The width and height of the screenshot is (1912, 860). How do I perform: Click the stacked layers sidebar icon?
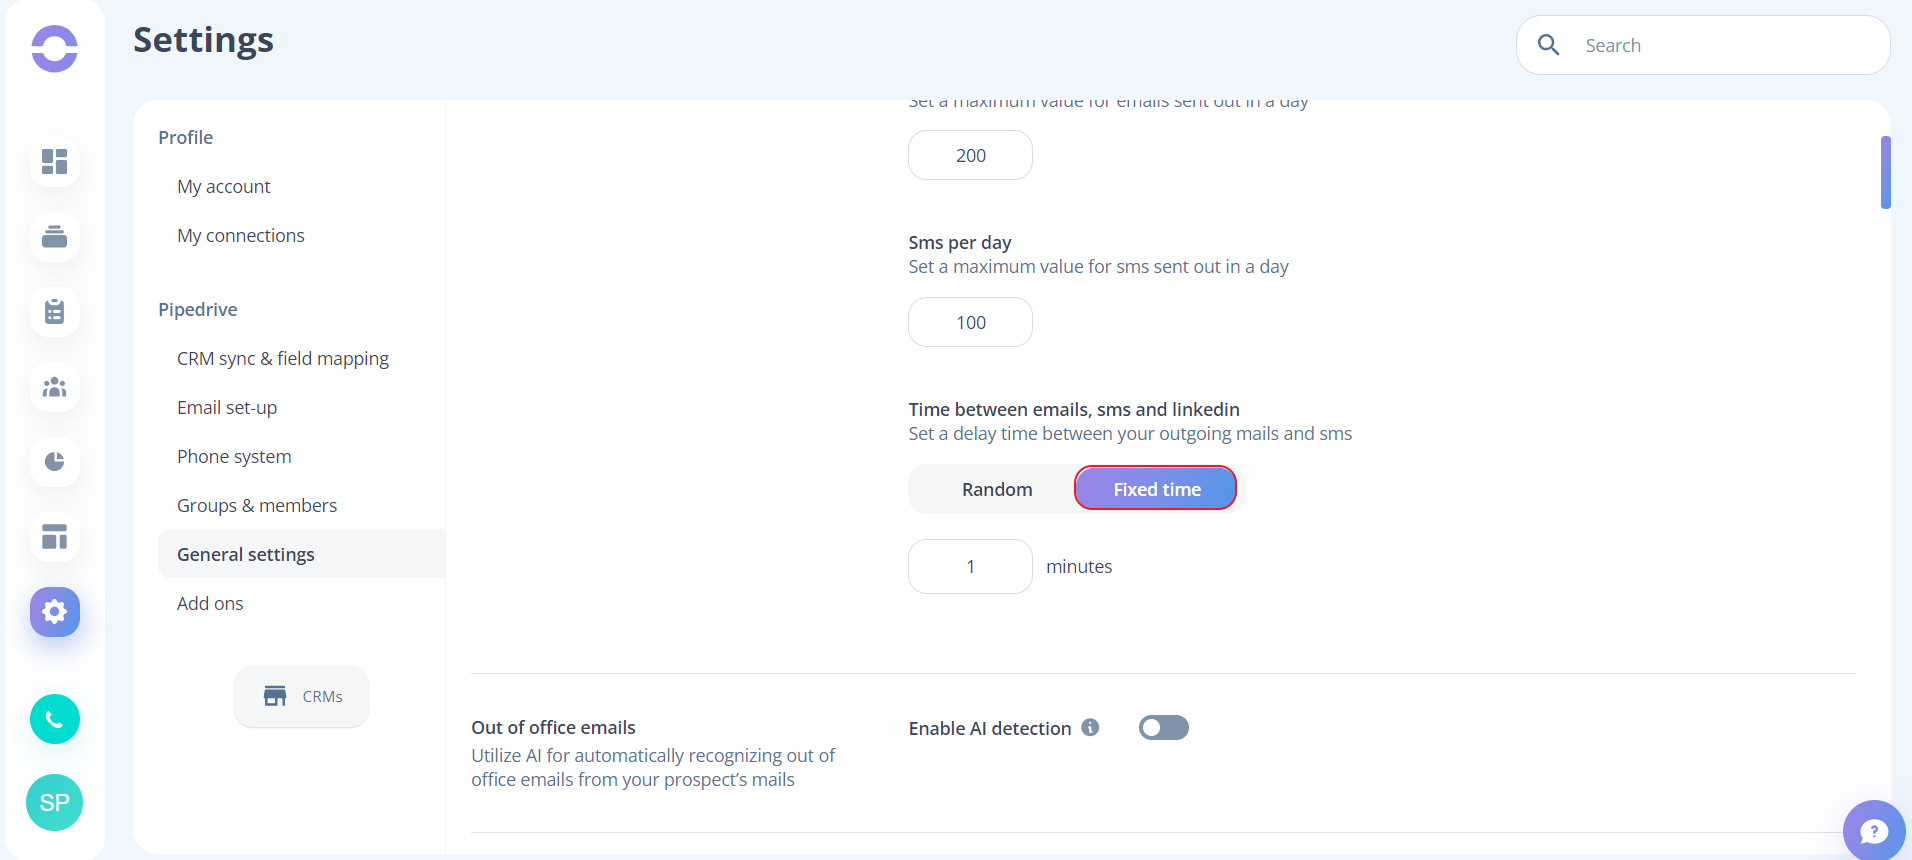[55, 236]
